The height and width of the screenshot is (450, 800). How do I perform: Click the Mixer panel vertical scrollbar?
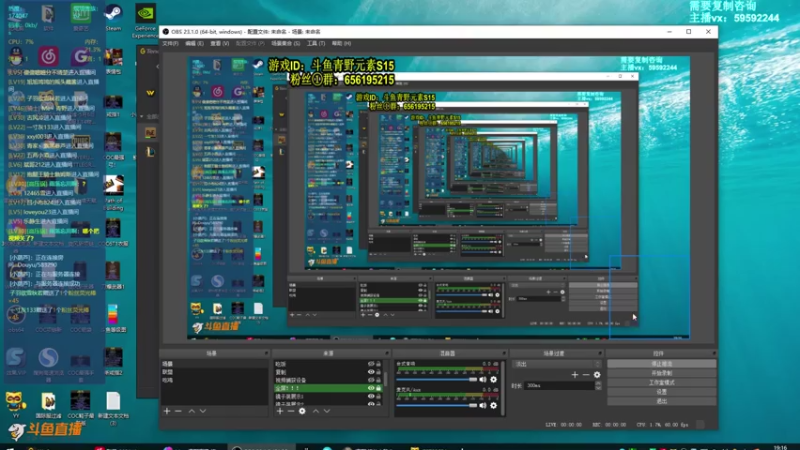(x=503, y=386)
